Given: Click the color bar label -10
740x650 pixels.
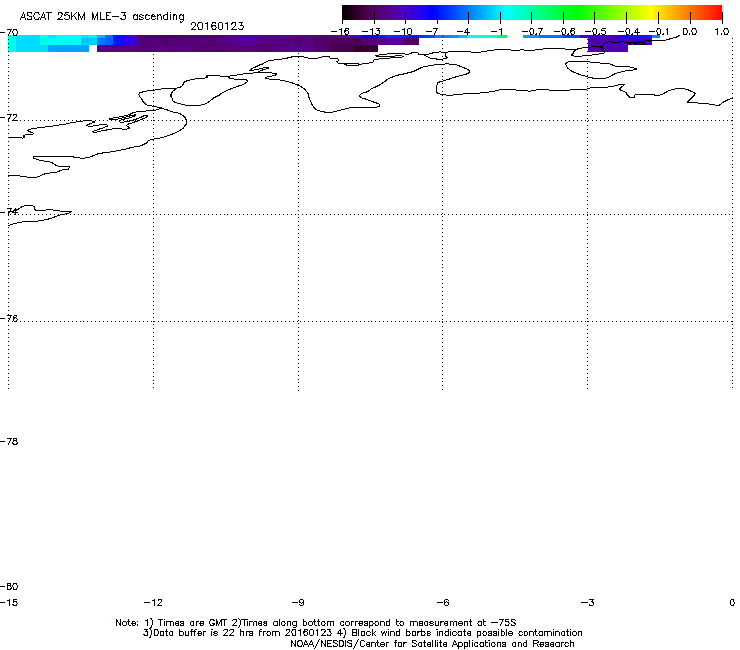Looking at the screenshot, I should click(x=403, y=31).
